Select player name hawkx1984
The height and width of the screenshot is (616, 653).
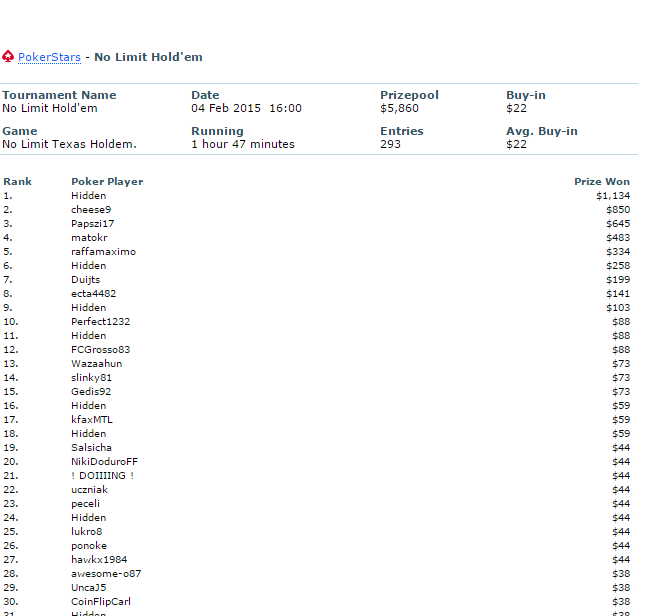[99, 559]
